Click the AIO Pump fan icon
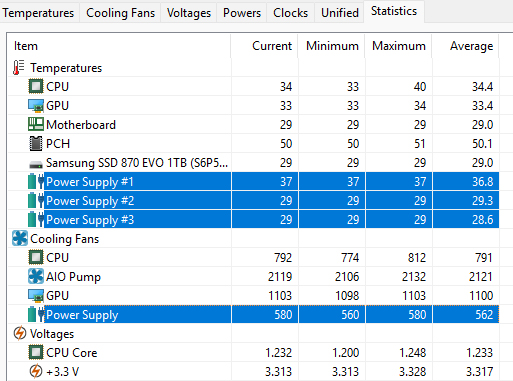The image size is (513, 381). pos(36,276)
